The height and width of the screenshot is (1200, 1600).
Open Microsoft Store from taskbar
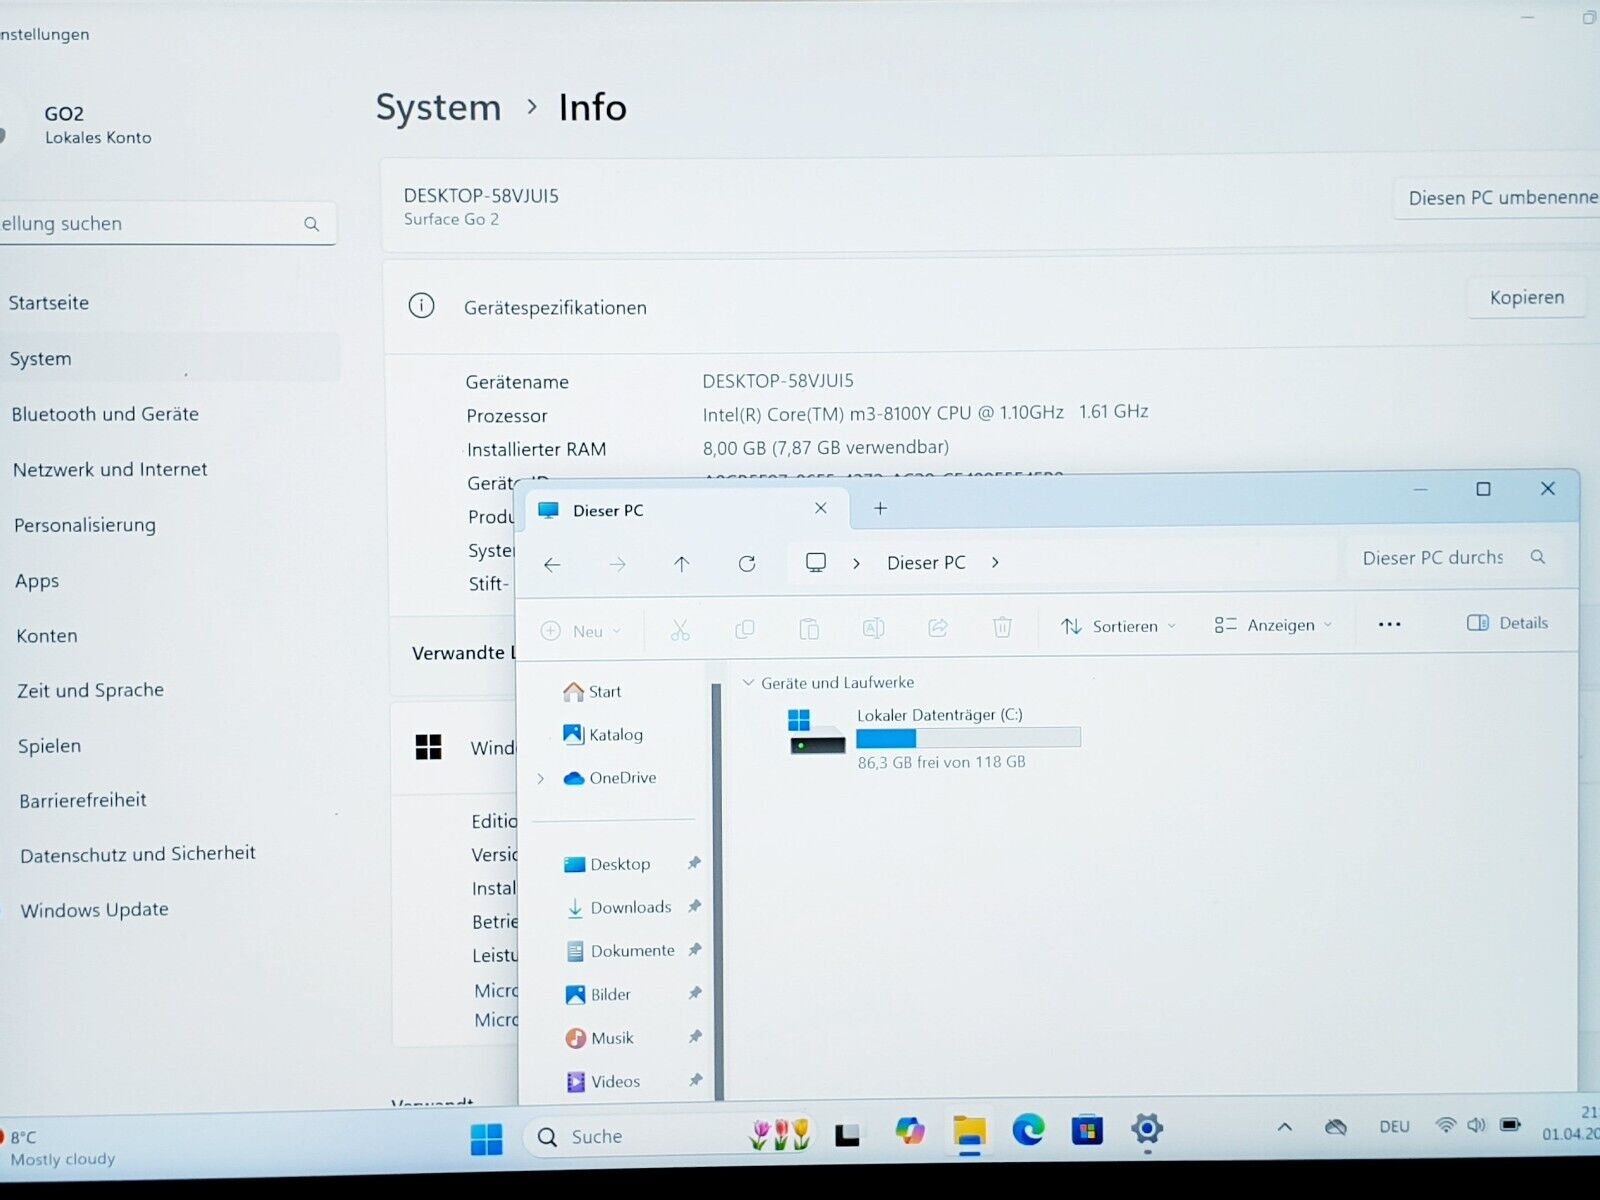[1087, 1131]
